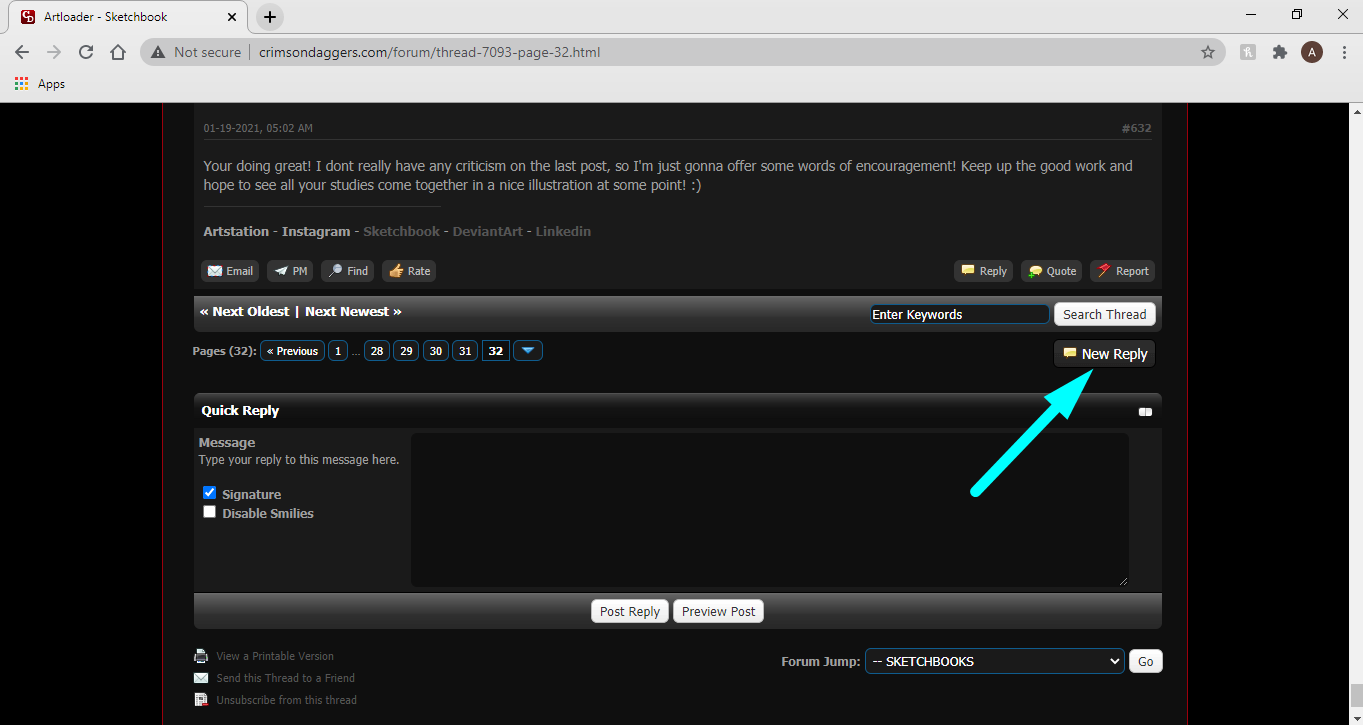Click the Not secure site info indicator
The image size is (1363, 725).
pos(196,52)
